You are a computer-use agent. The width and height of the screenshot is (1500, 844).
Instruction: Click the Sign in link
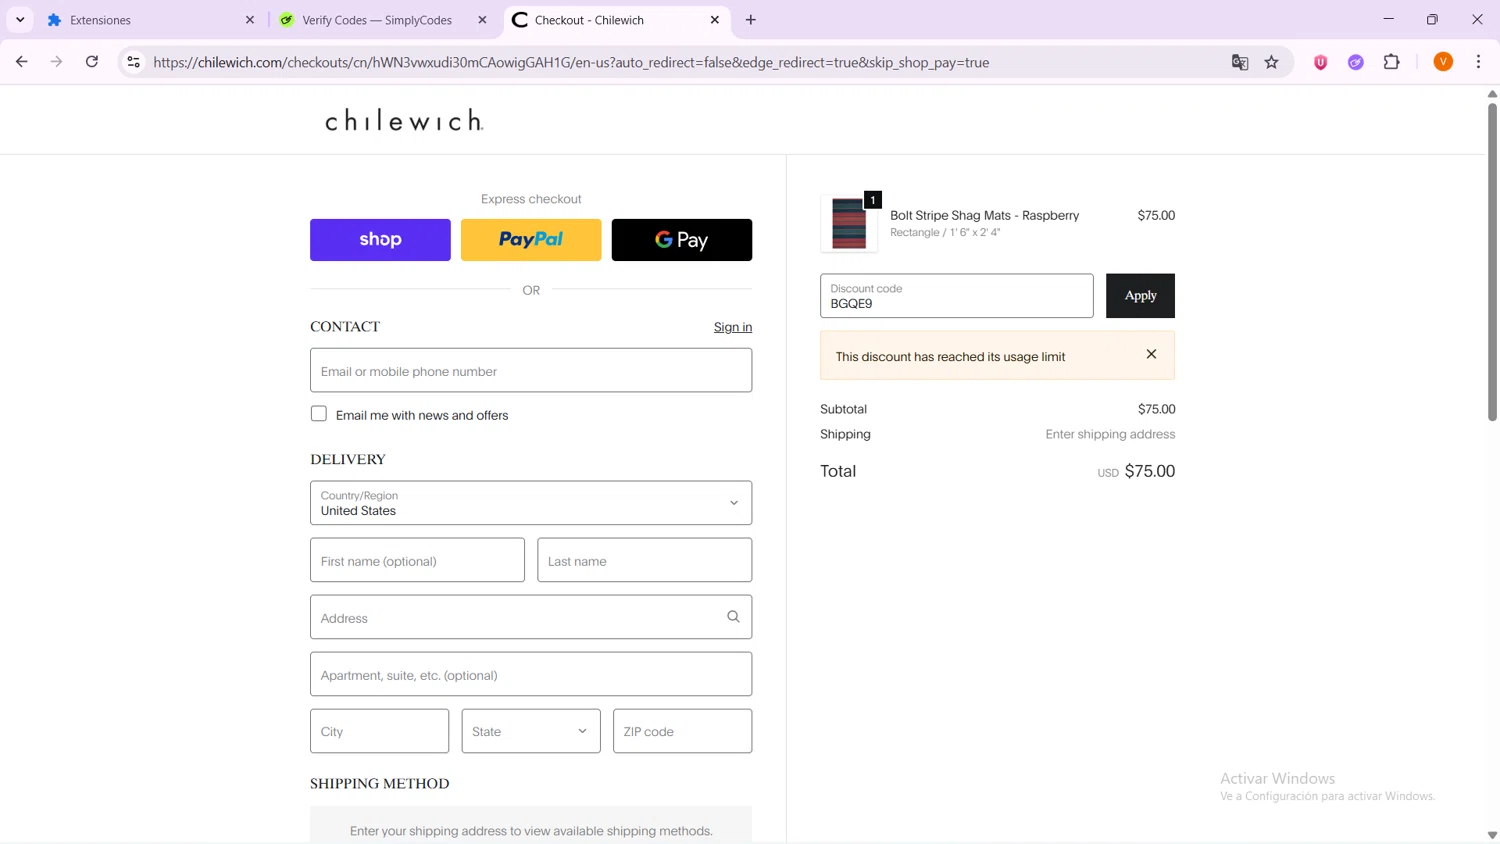click(x=733, y=327)
